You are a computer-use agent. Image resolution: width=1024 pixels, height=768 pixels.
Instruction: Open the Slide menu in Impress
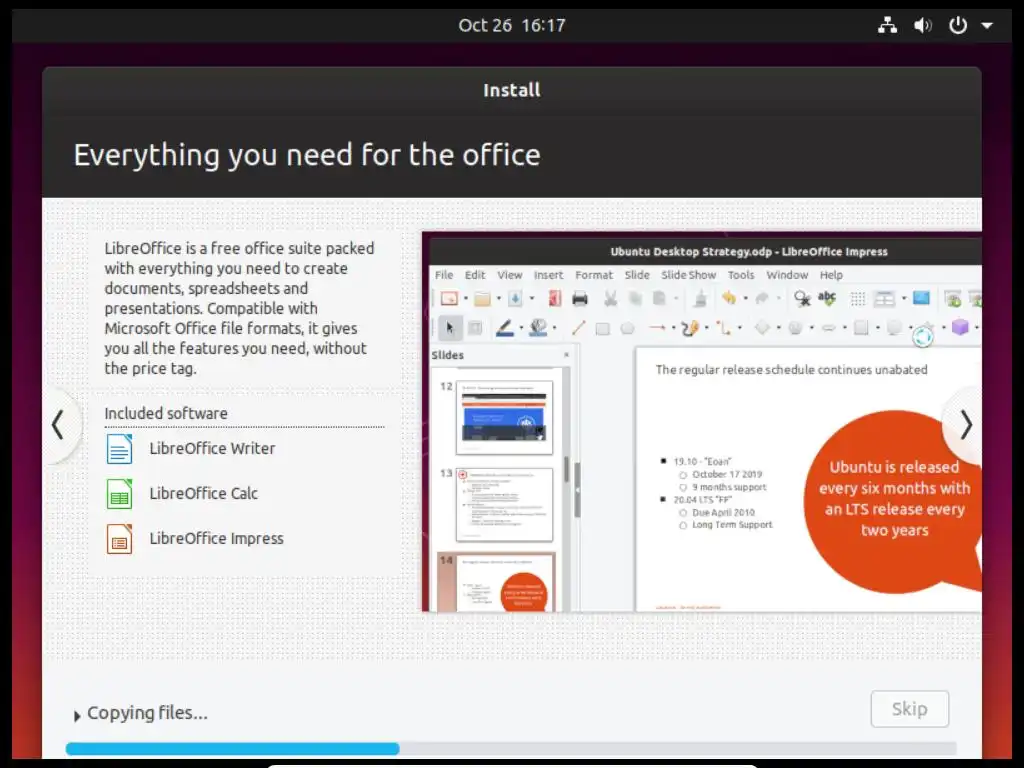coord(637,275)
